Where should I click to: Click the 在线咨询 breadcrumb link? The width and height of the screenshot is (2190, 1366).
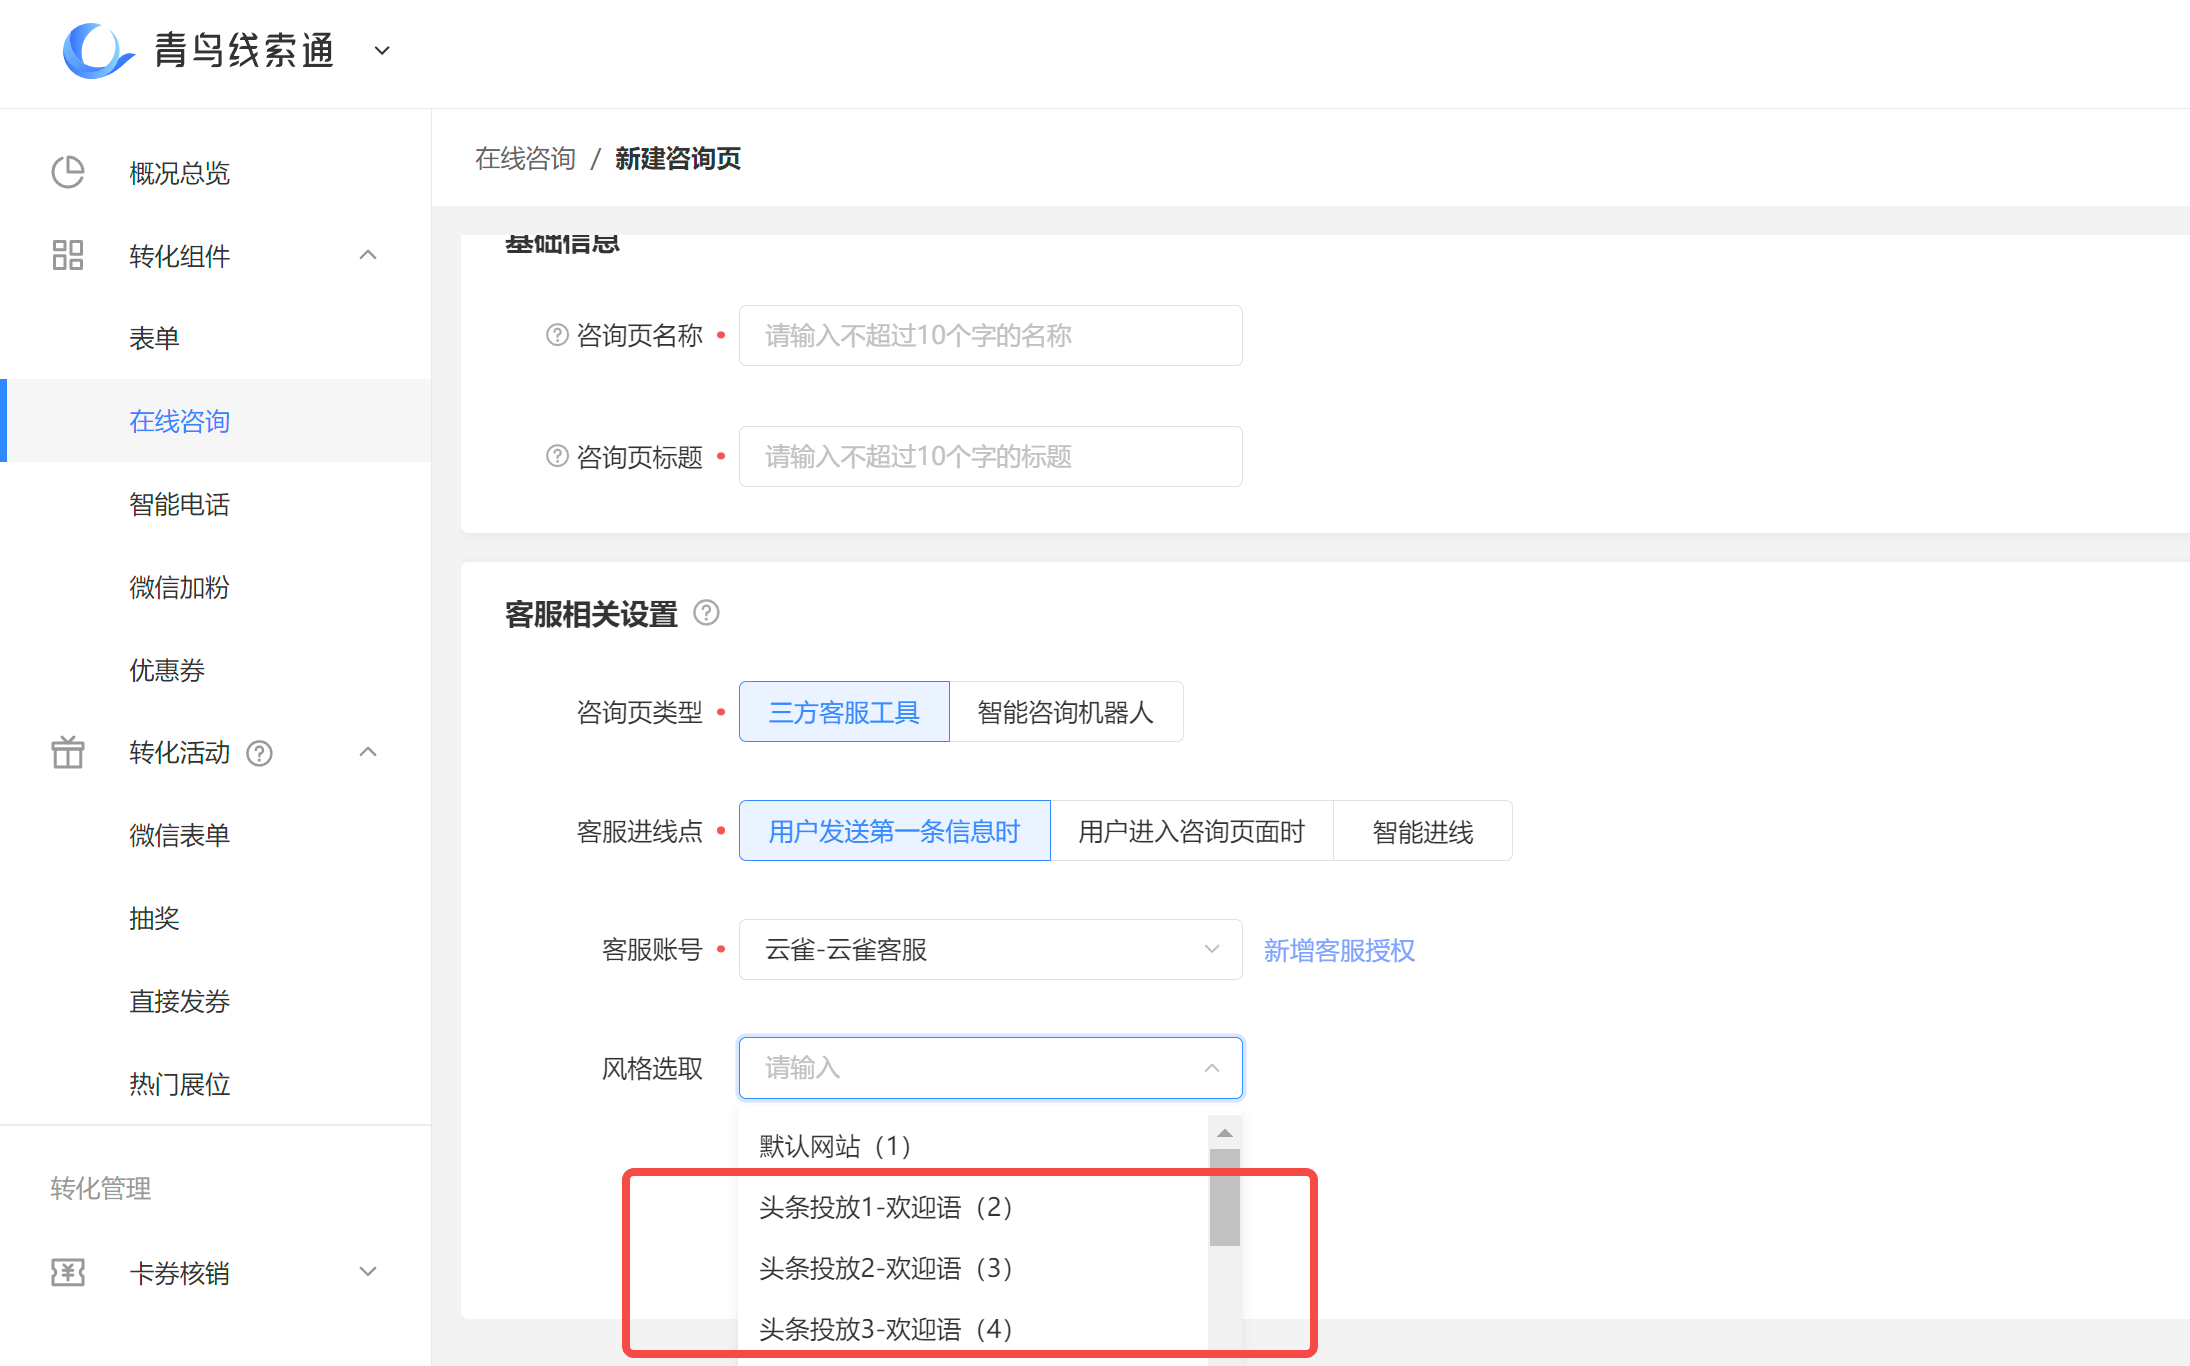point(524,158)
